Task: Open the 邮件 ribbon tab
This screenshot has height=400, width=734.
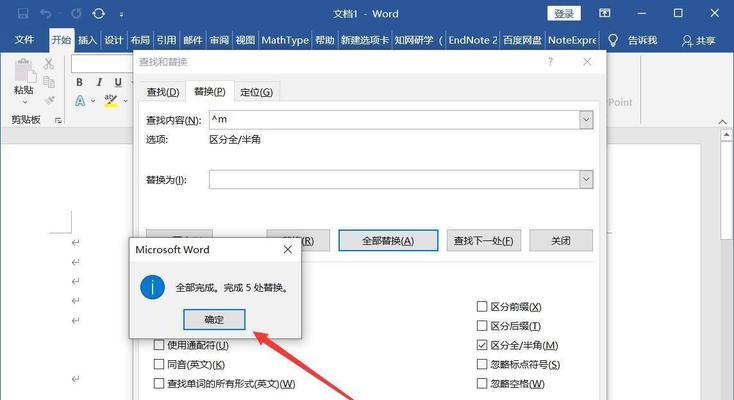Action: 192,40
